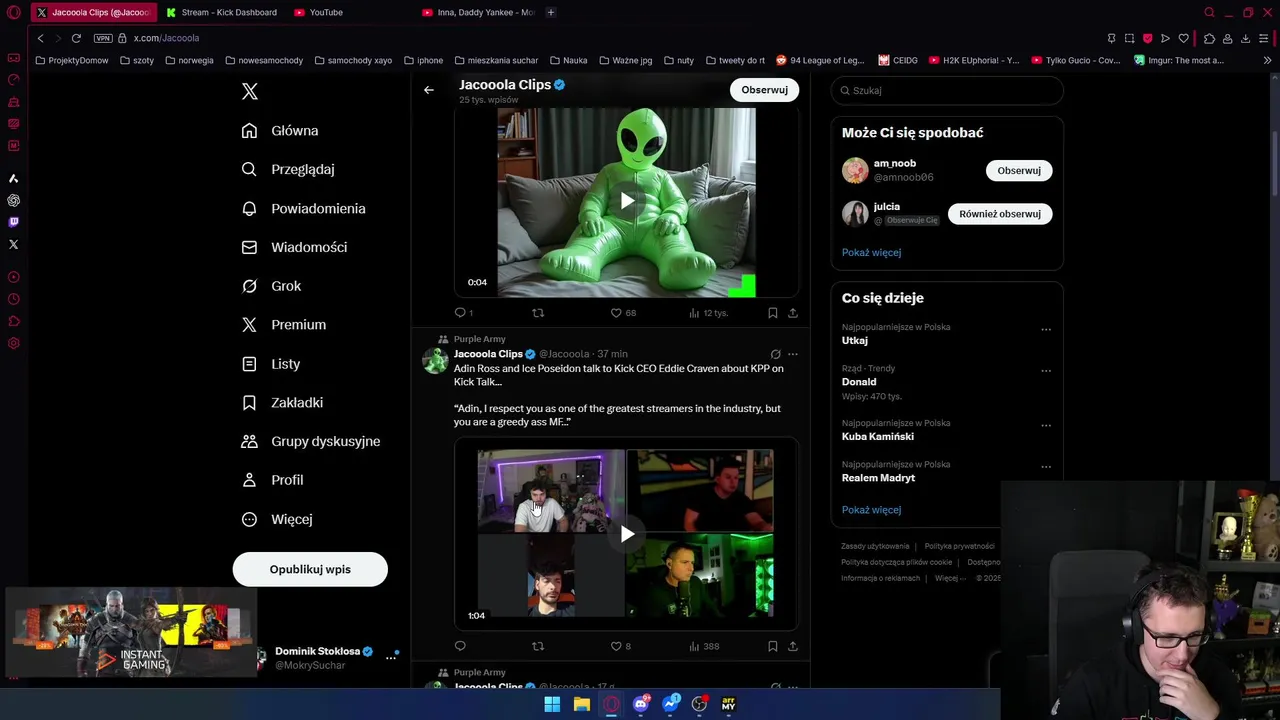Share the alien video post
Screen dimensions: 1280x720
click(x=793, y=313)
